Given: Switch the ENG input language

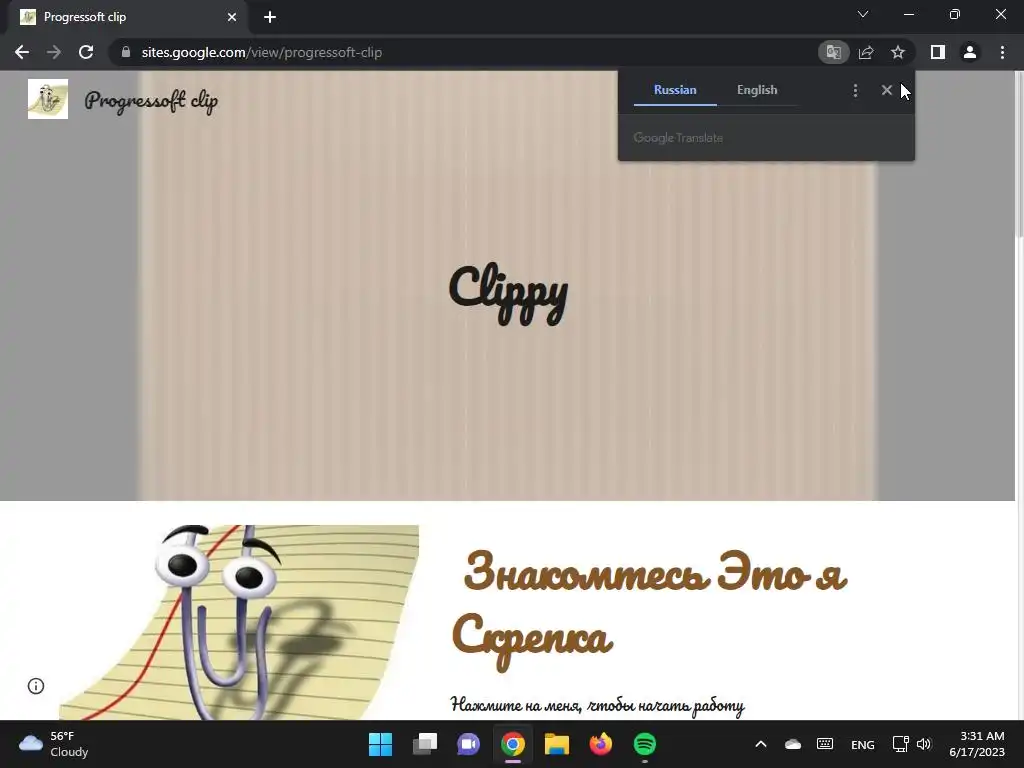Looking at the screenshot, I should pos(863,744).
